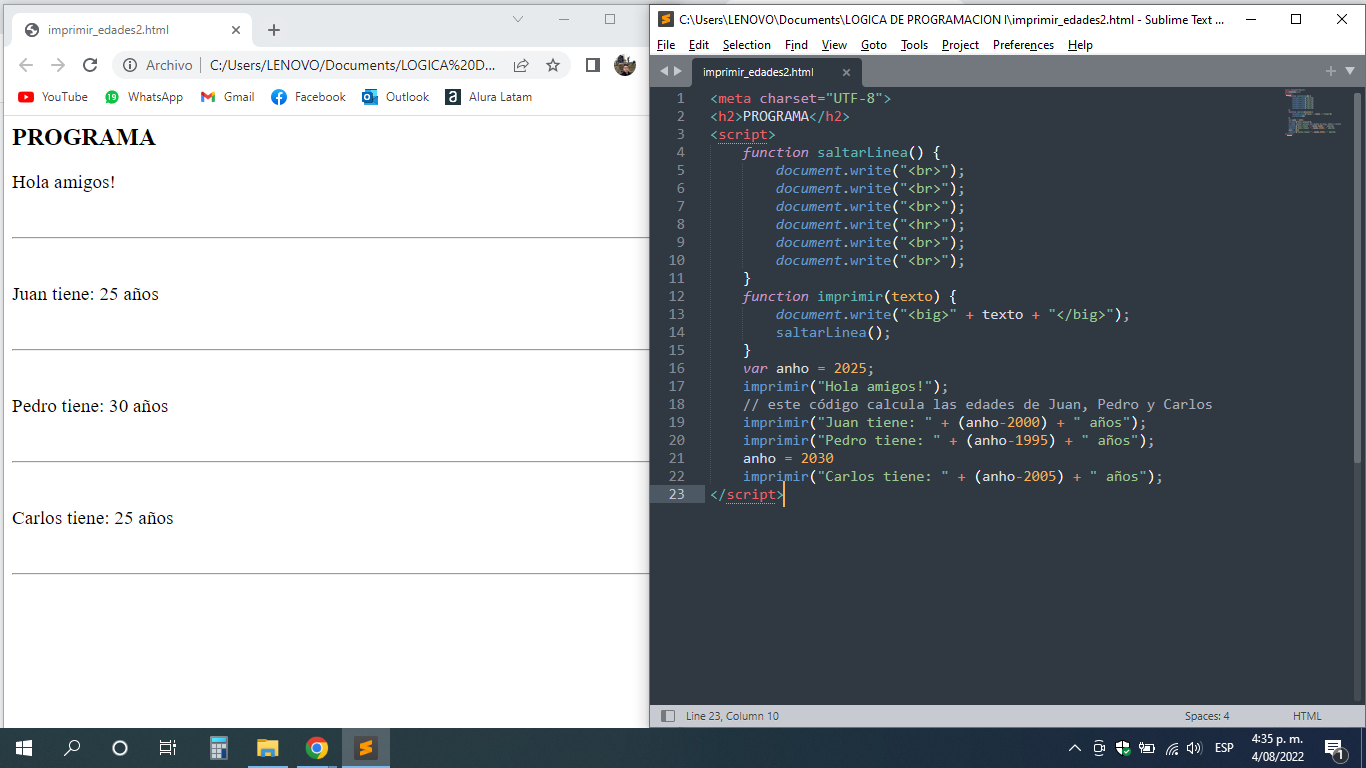The height and width of the screenshot is (768, 1366).
Task: Click the Sublime minimap thumbnail
Action: pyautogui.click(x=1313, y=112)
